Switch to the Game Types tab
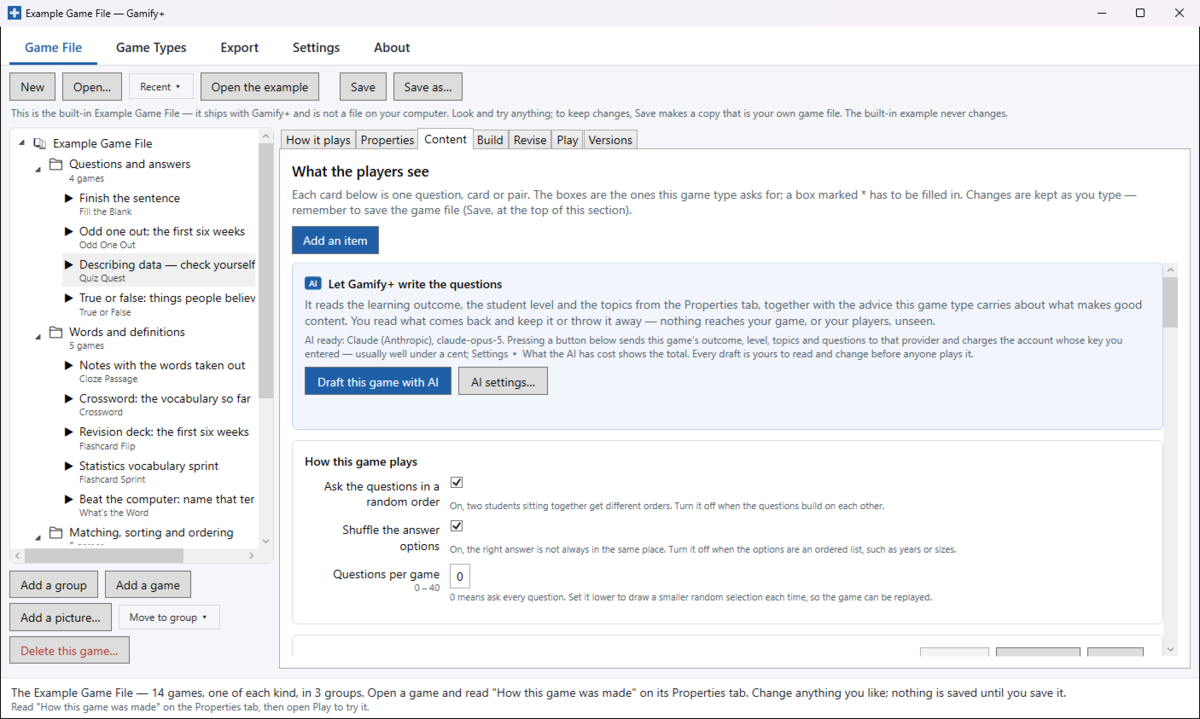The height and width of the screenshot is (719, 1200). pyautogui.click(x=151, y=47)
